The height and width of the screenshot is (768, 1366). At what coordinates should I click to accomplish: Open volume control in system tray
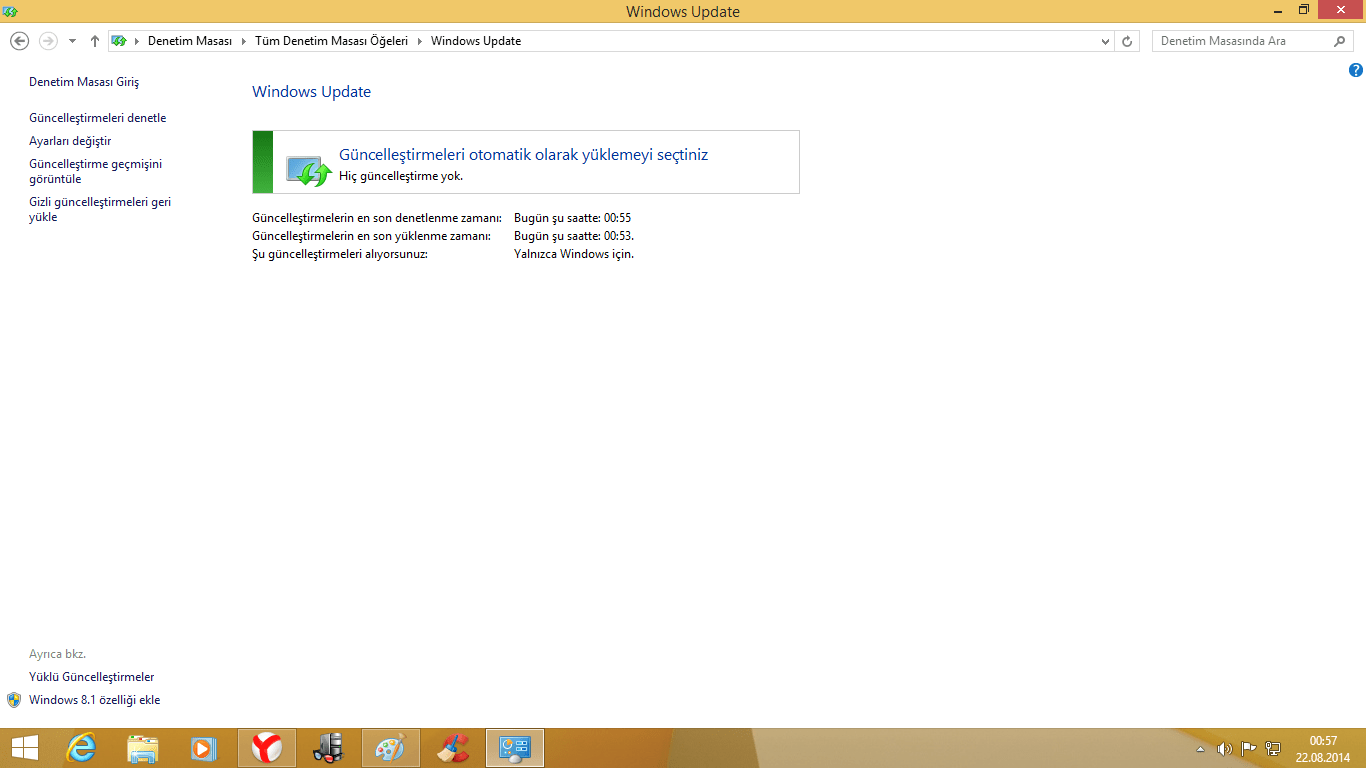1224,749
